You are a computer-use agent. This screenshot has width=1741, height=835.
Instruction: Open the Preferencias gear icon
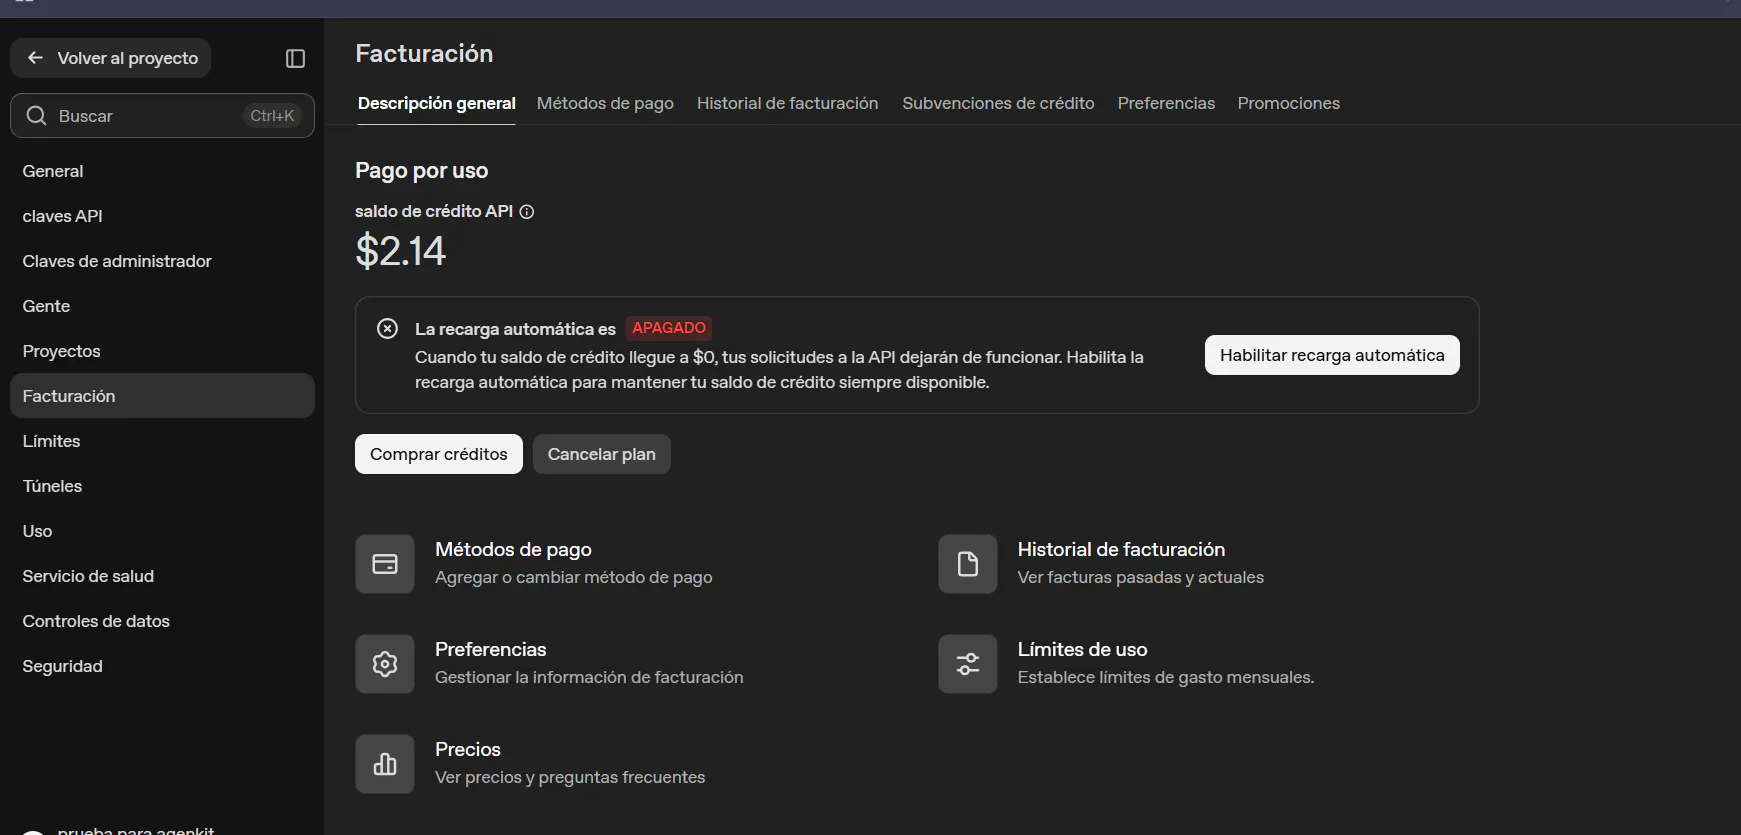385,664
